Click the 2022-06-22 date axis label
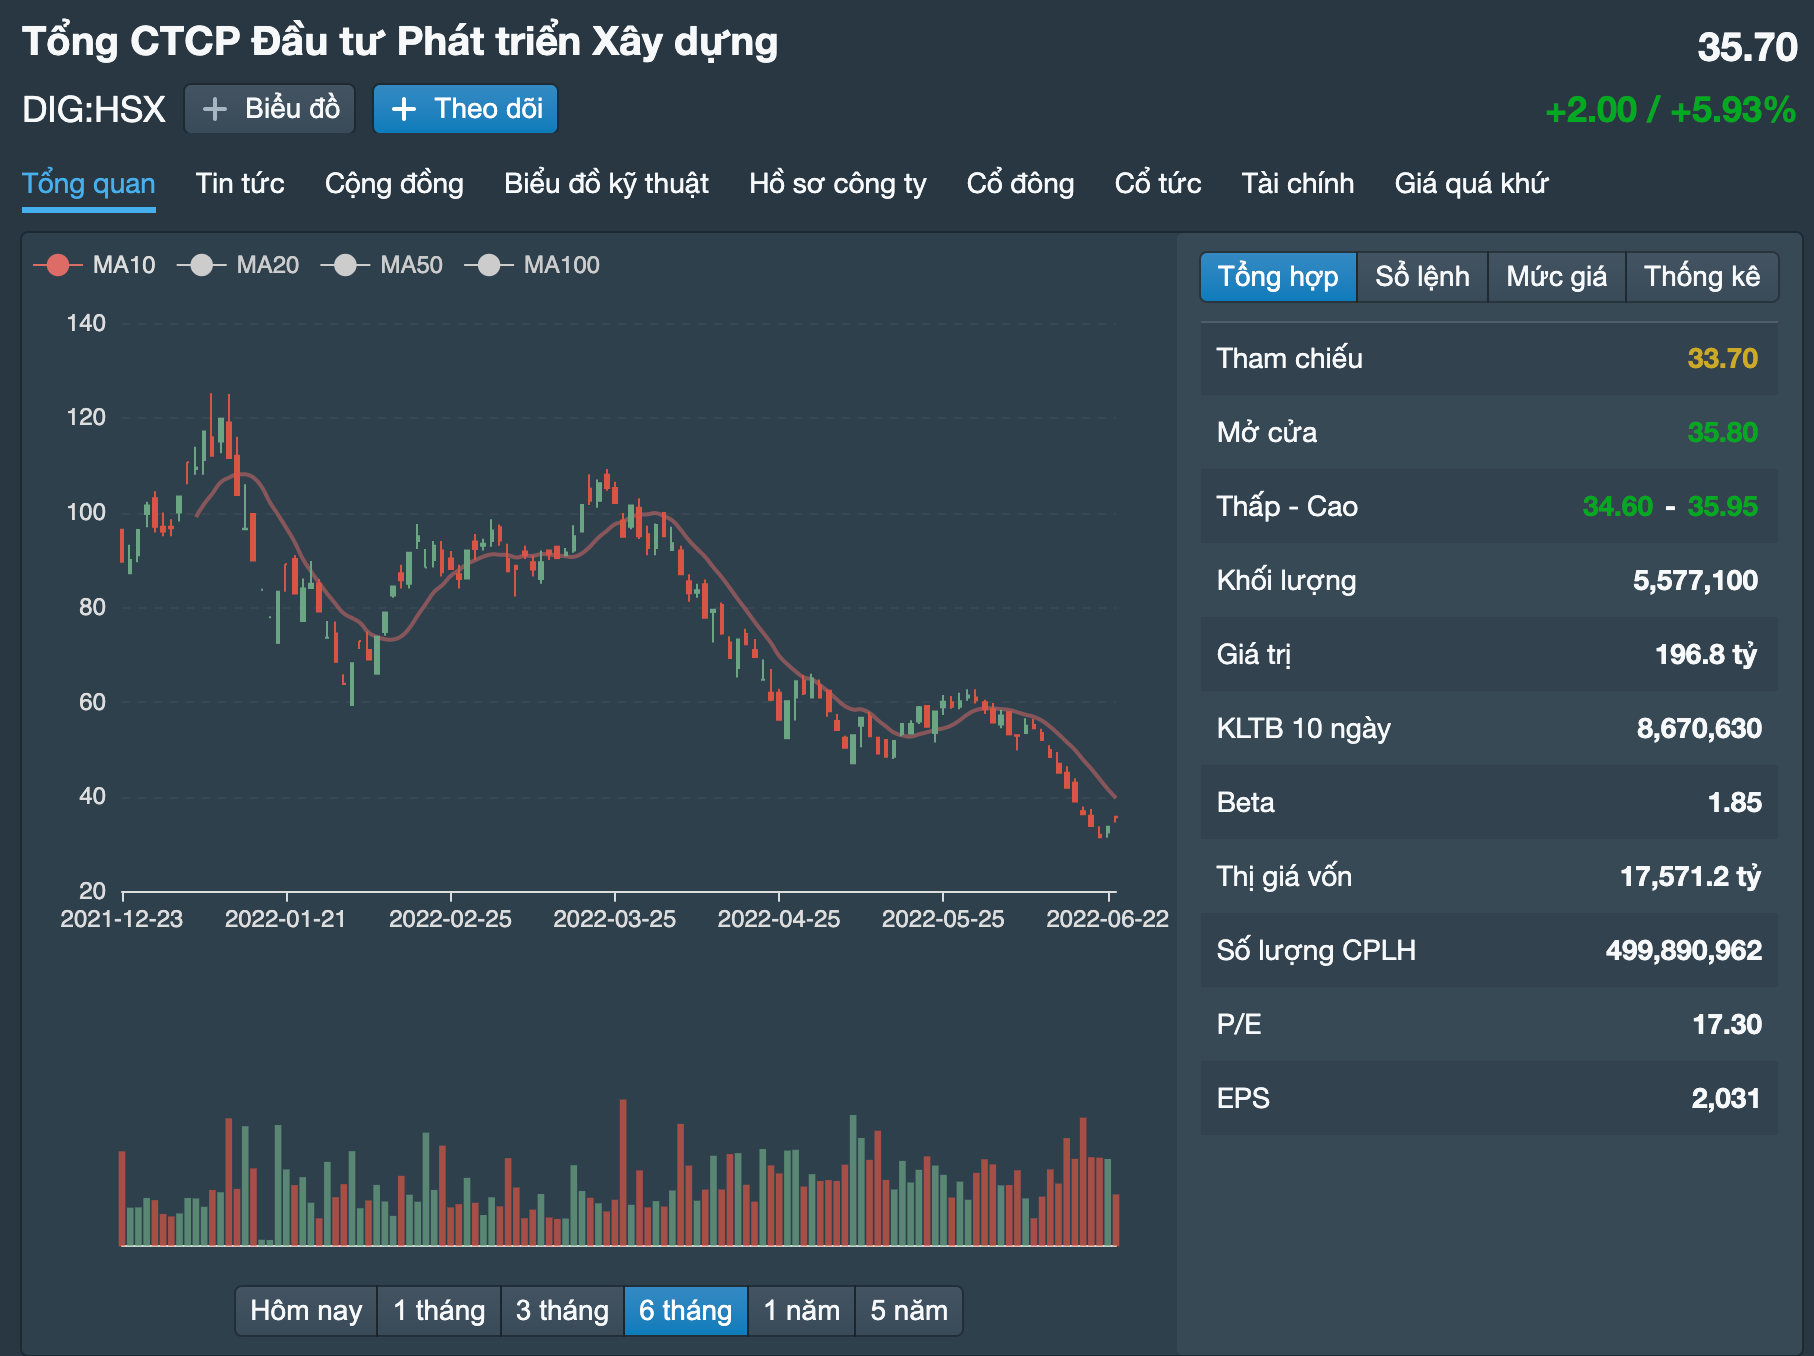Image resolution: width=1814 pixels, height=1356 pixels. pos(1107,919)
